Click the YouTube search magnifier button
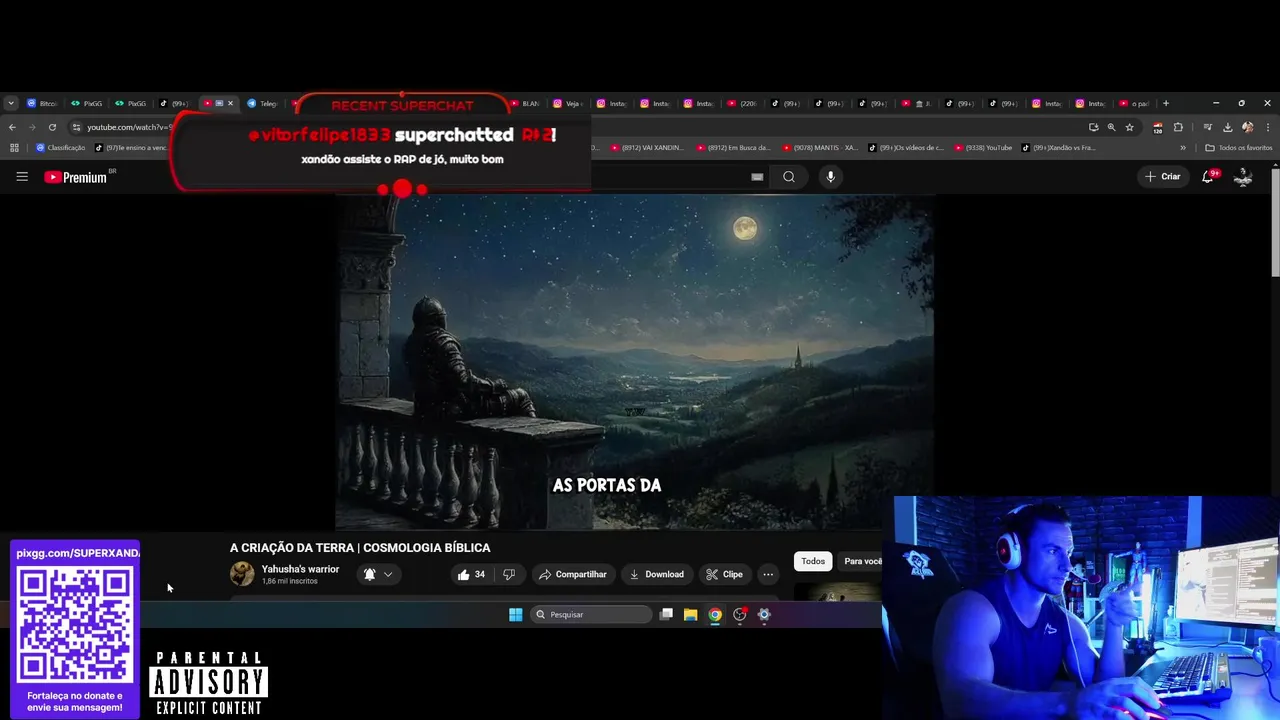Viewport: 1280px width, 720px height. tap(789, 177)
